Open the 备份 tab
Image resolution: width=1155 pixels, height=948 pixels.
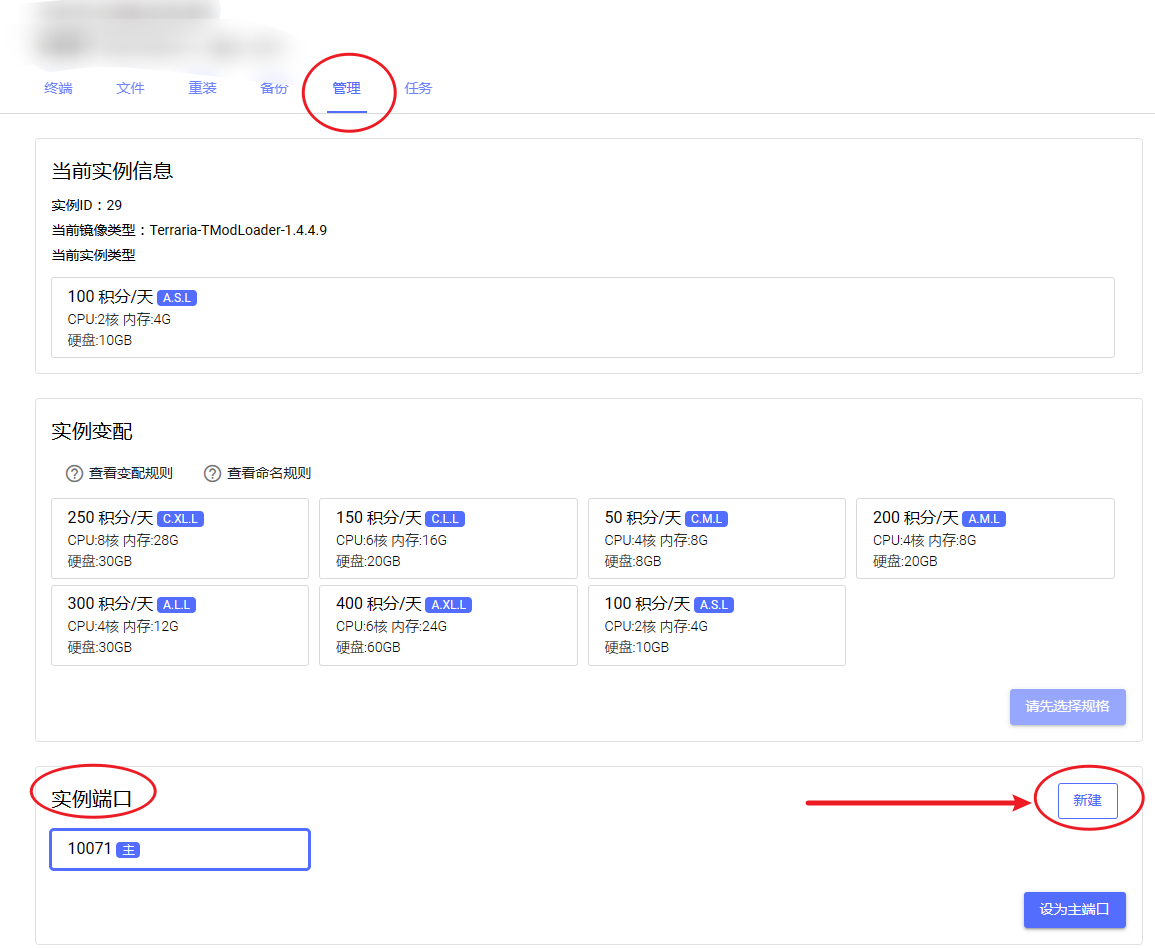[x=274, y=88]
